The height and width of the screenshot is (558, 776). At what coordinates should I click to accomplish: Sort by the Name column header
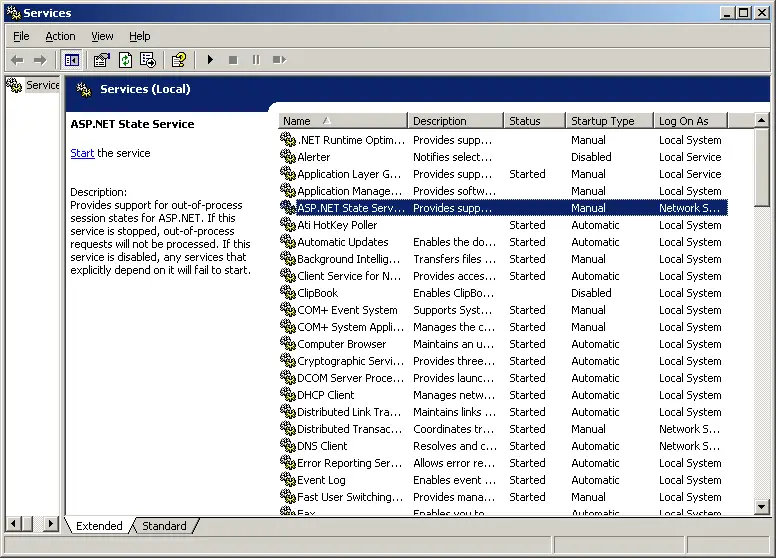coord(343,121)
